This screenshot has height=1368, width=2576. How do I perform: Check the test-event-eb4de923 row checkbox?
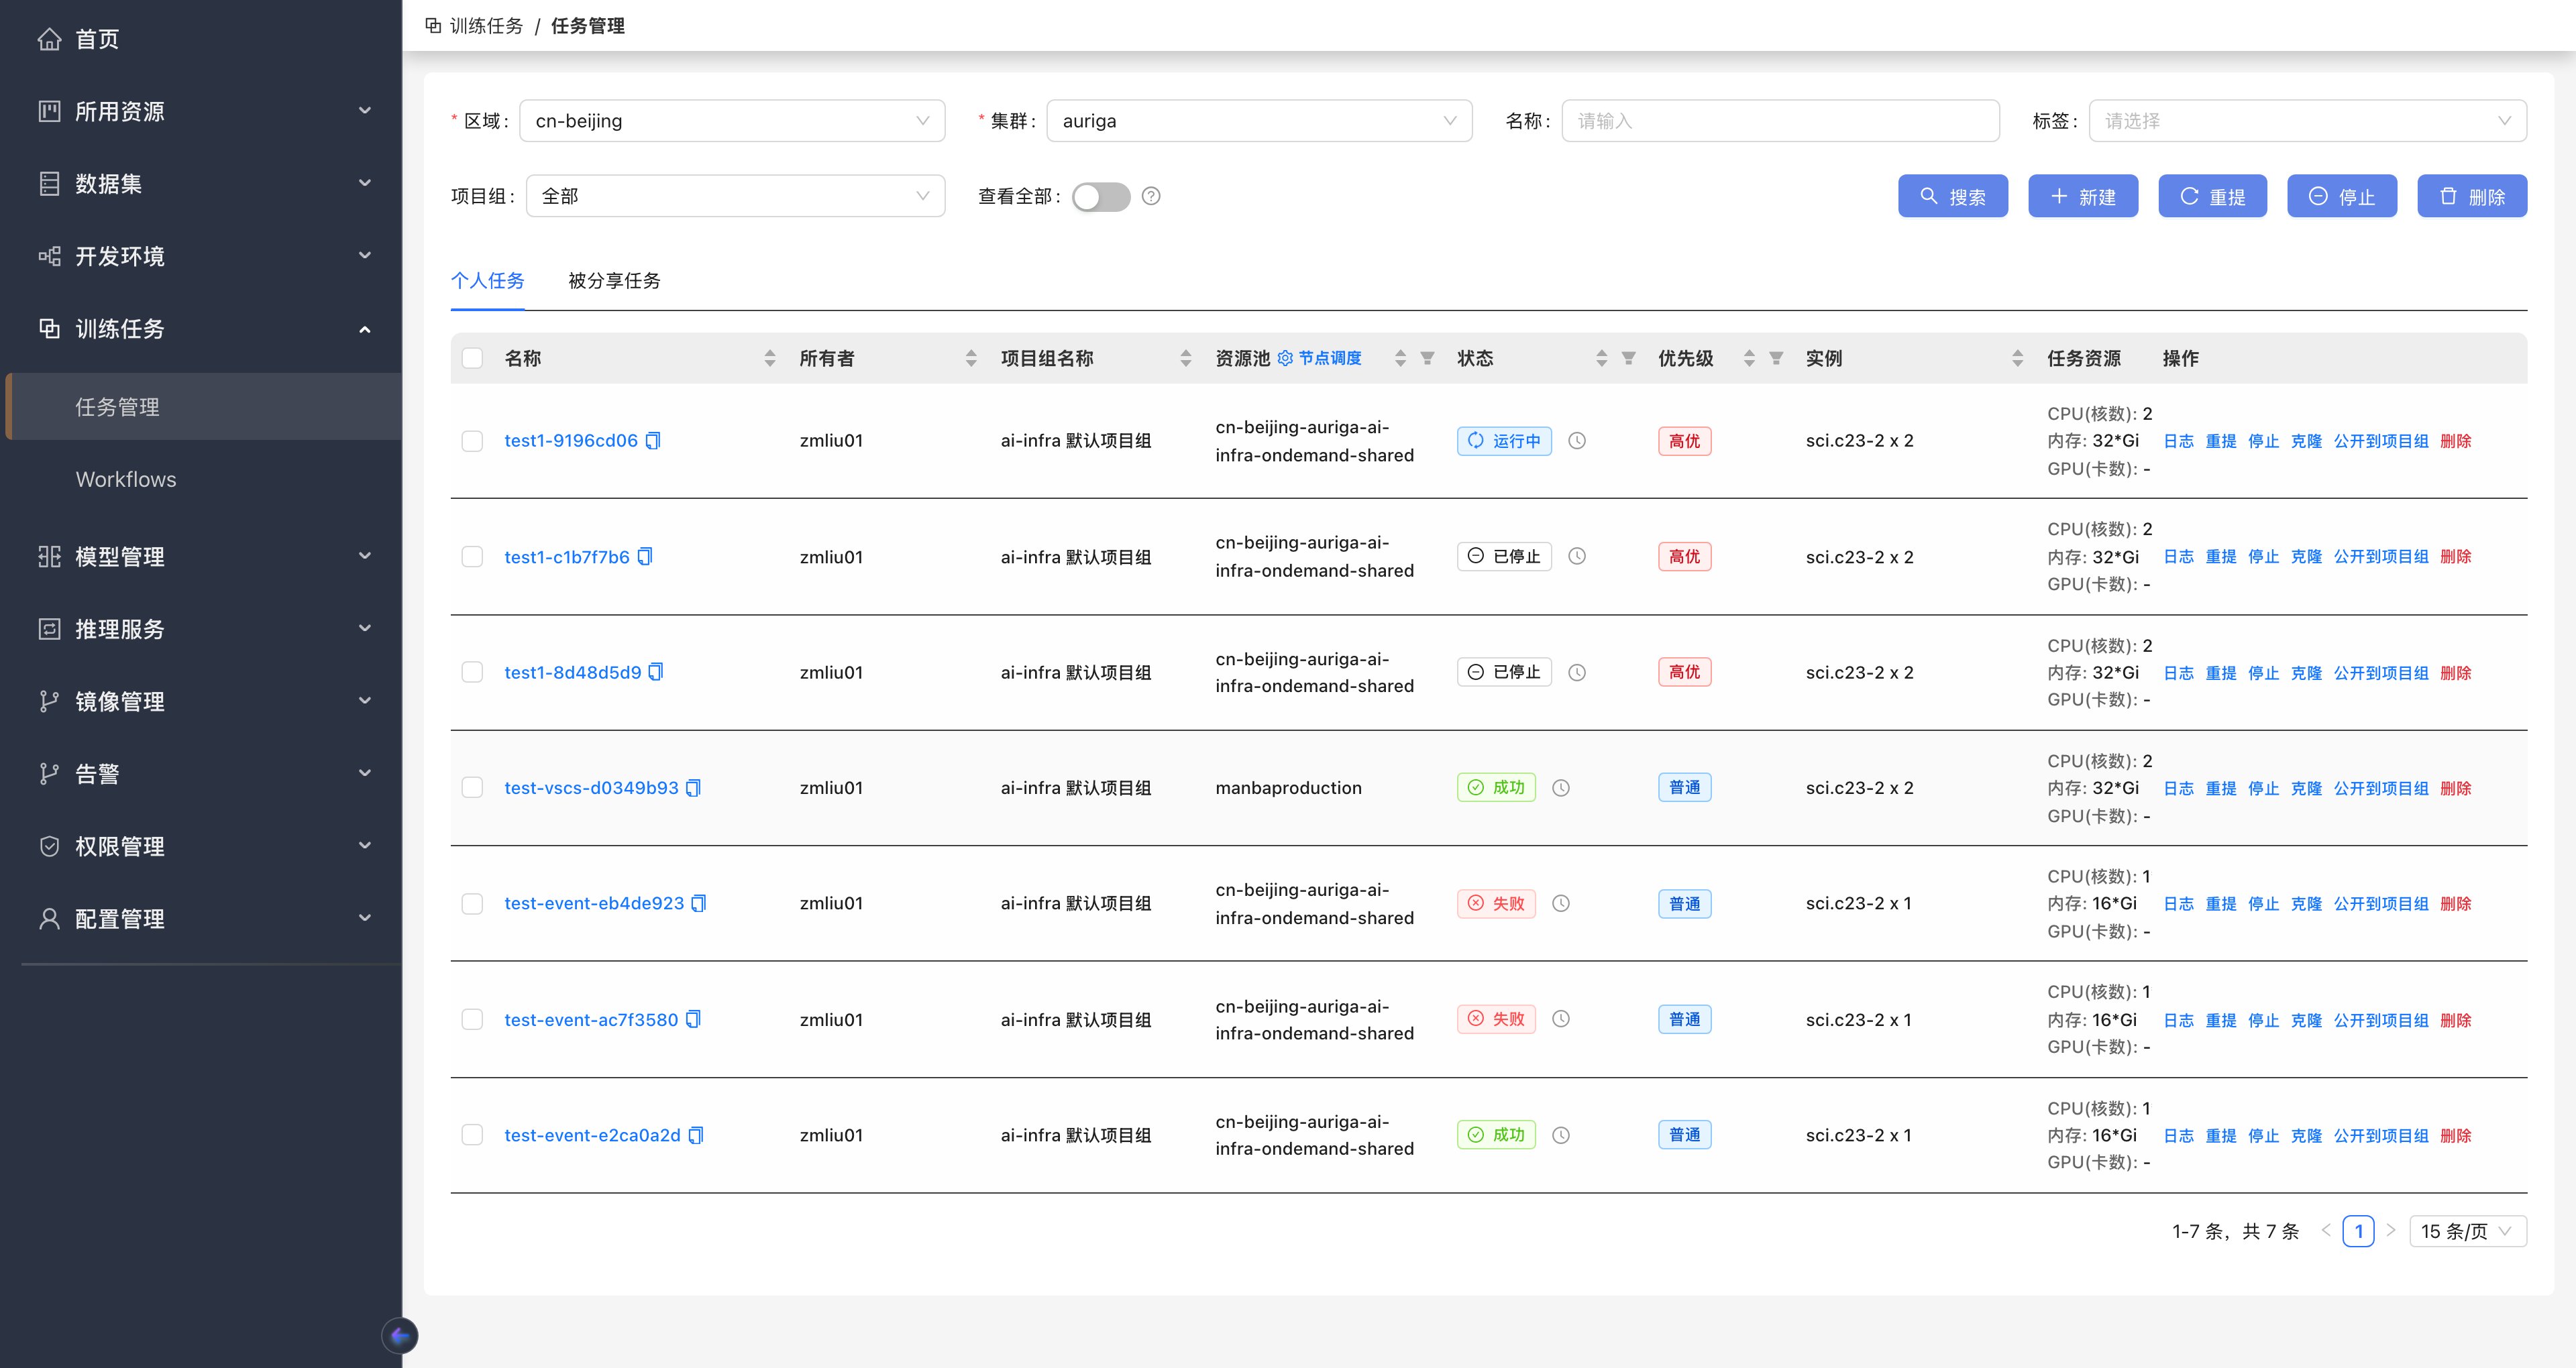[472, 904]
